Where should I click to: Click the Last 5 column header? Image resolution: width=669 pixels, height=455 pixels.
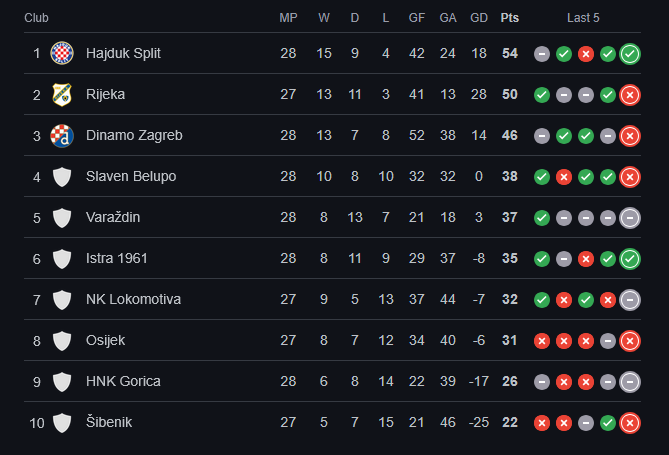pyautogui.click(x=583, y=18)
